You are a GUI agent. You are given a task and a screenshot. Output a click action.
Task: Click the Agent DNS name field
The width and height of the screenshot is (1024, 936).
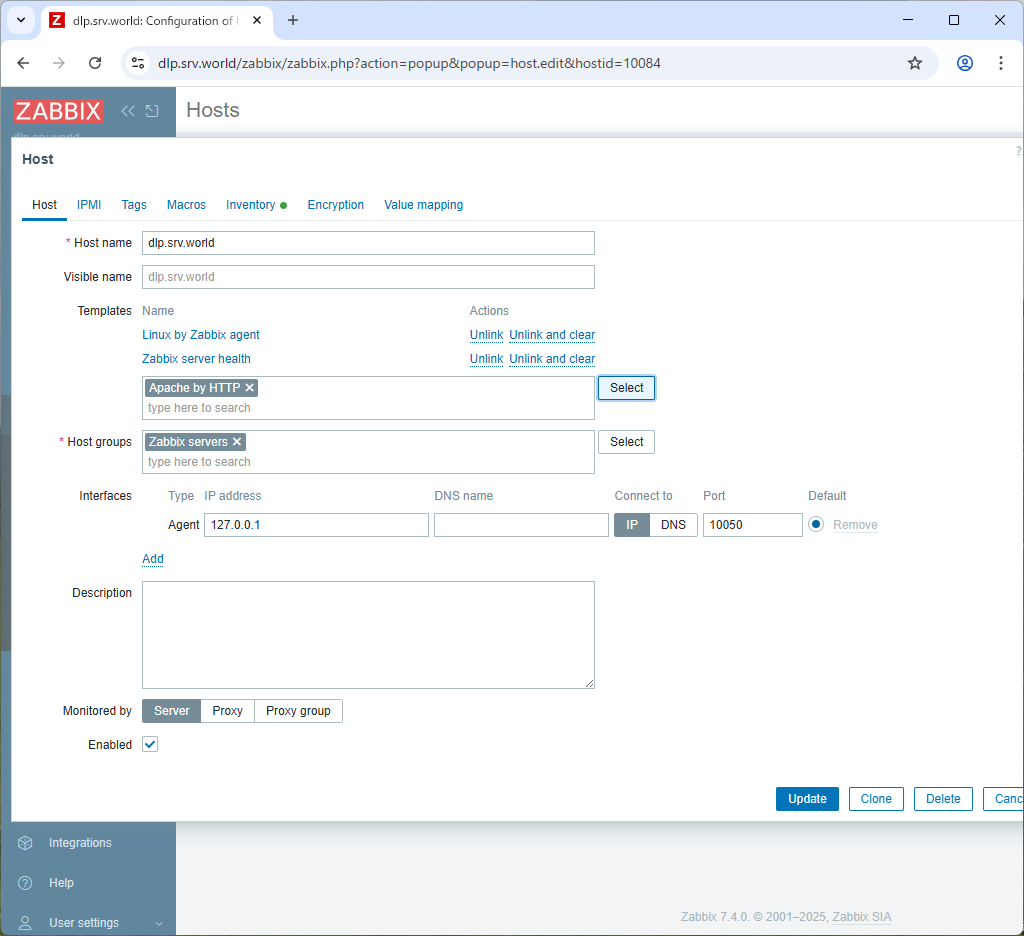521,525
